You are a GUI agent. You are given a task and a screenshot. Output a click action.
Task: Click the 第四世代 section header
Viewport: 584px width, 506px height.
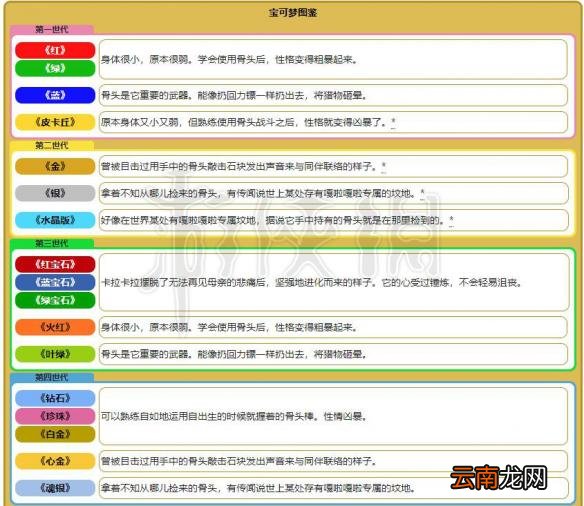pyautogui.click(x=51, y=378)
